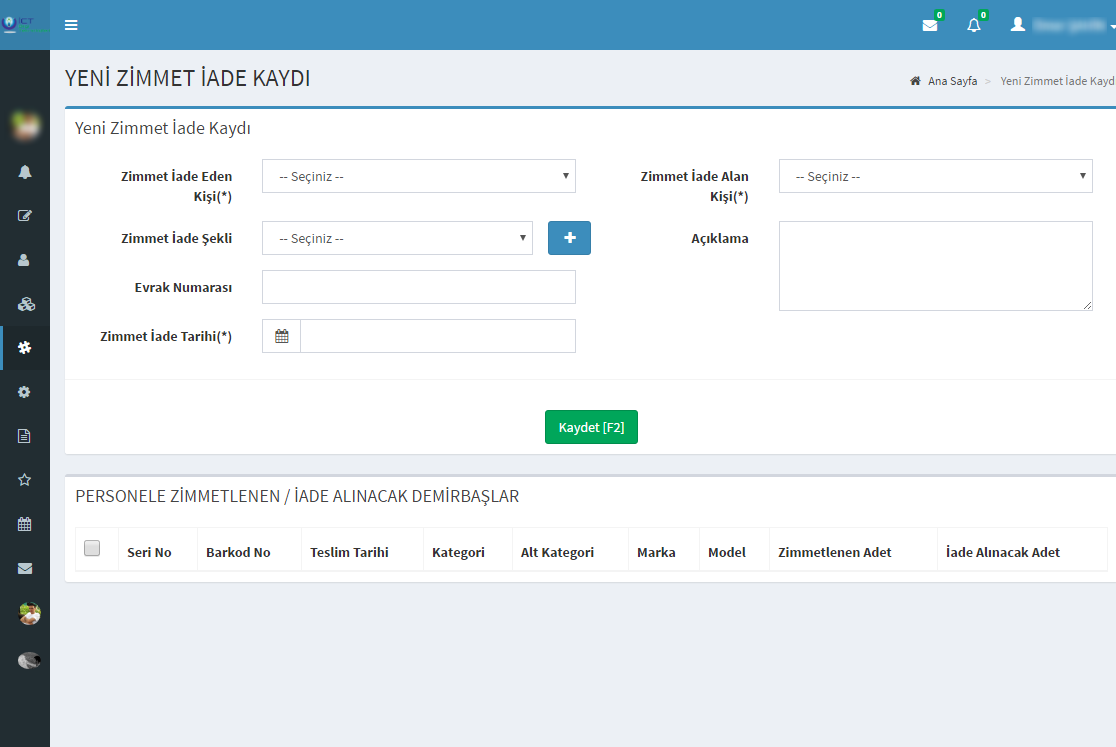Screen dimensions: 1116x747
Task: Open the Zimmet İade Şekli dropdown
Action: [x=397, y=238]
